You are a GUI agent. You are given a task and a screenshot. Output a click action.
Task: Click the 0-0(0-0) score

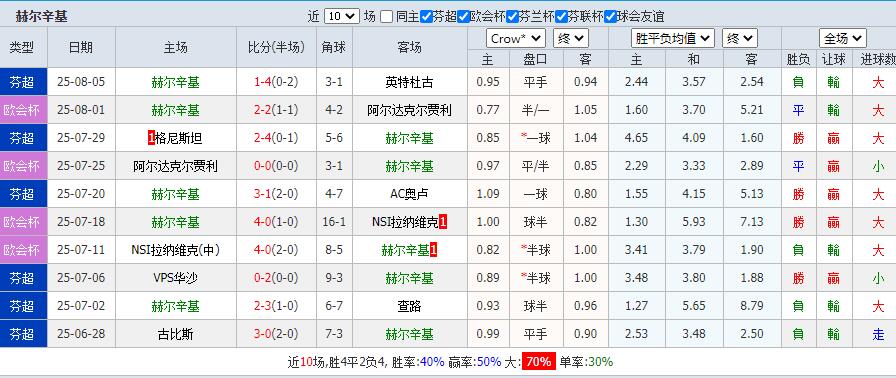click(x=276, y=166)
